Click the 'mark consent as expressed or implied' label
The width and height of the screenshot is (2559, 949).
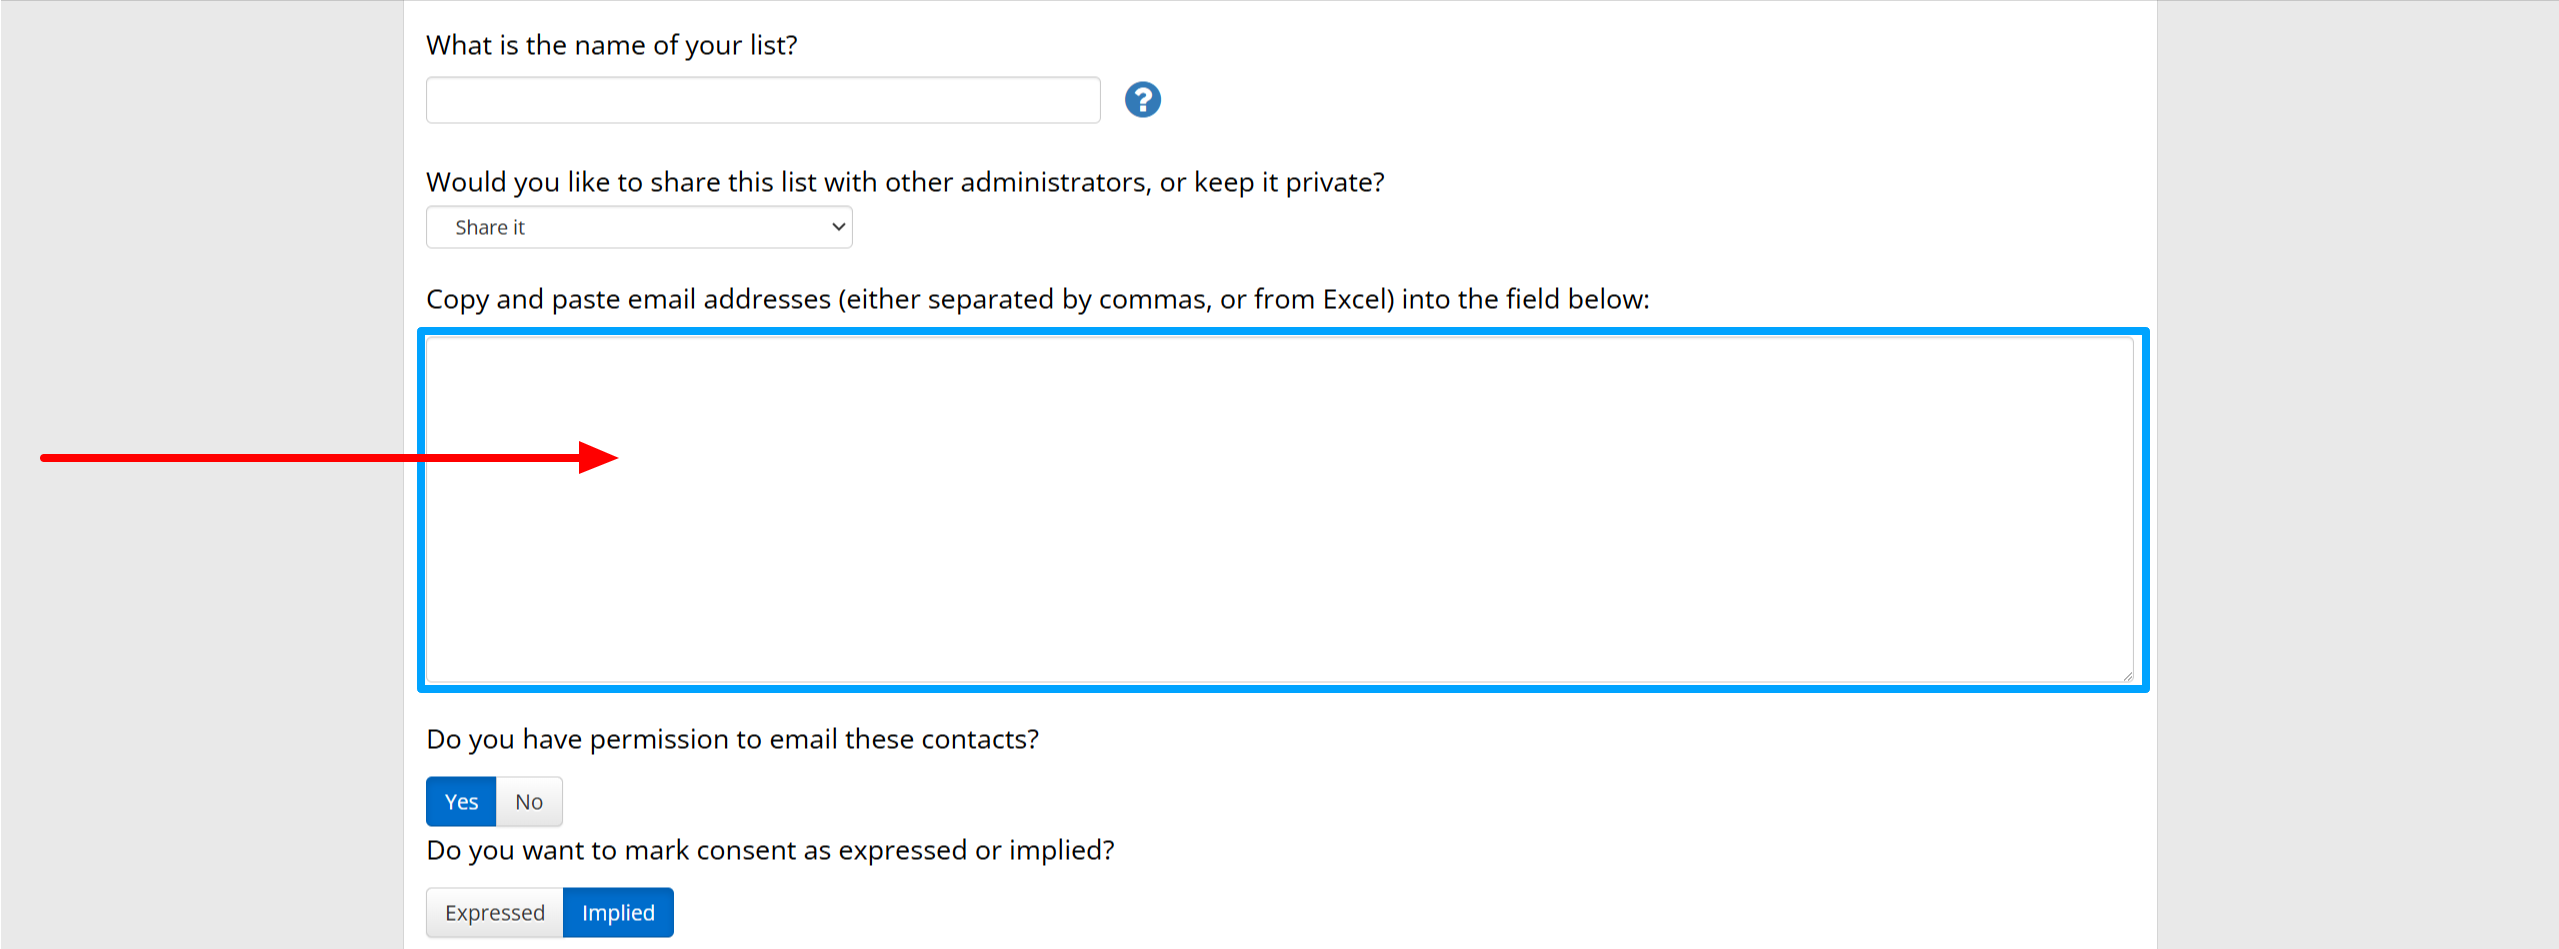tap(770, 850)
